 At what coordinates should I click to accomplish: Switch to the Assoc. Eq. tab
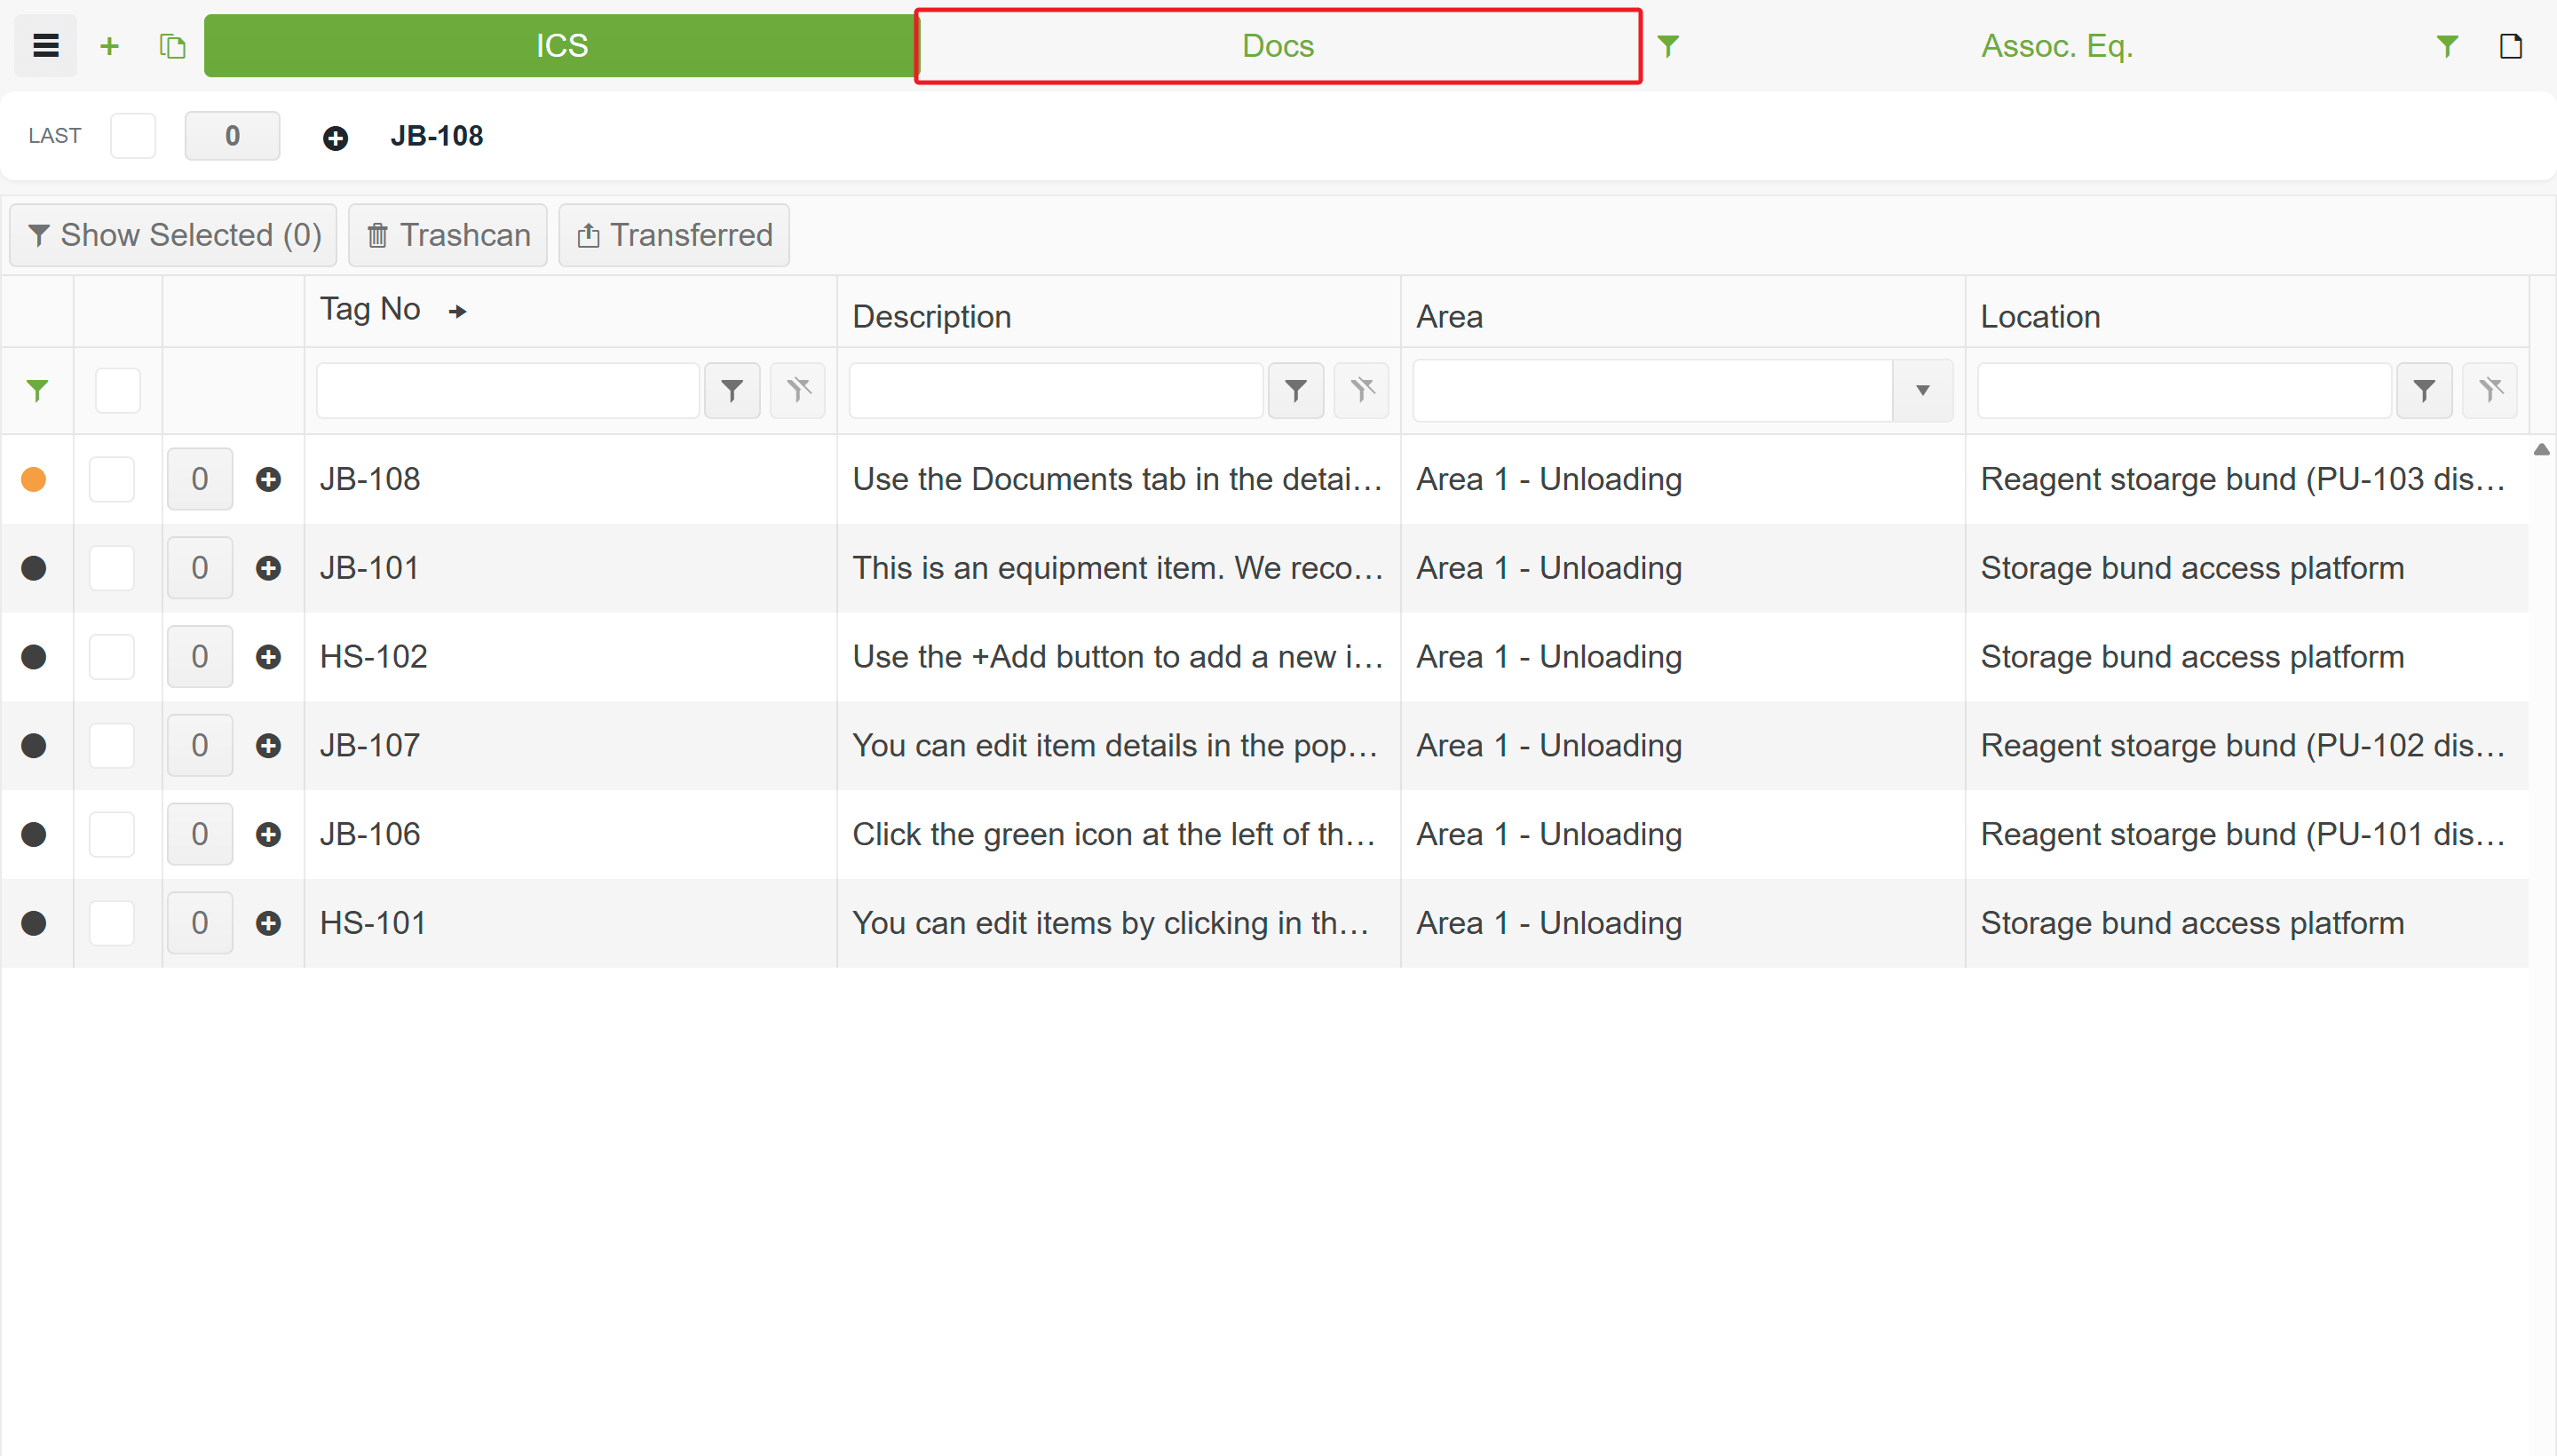click(2058, 46)
